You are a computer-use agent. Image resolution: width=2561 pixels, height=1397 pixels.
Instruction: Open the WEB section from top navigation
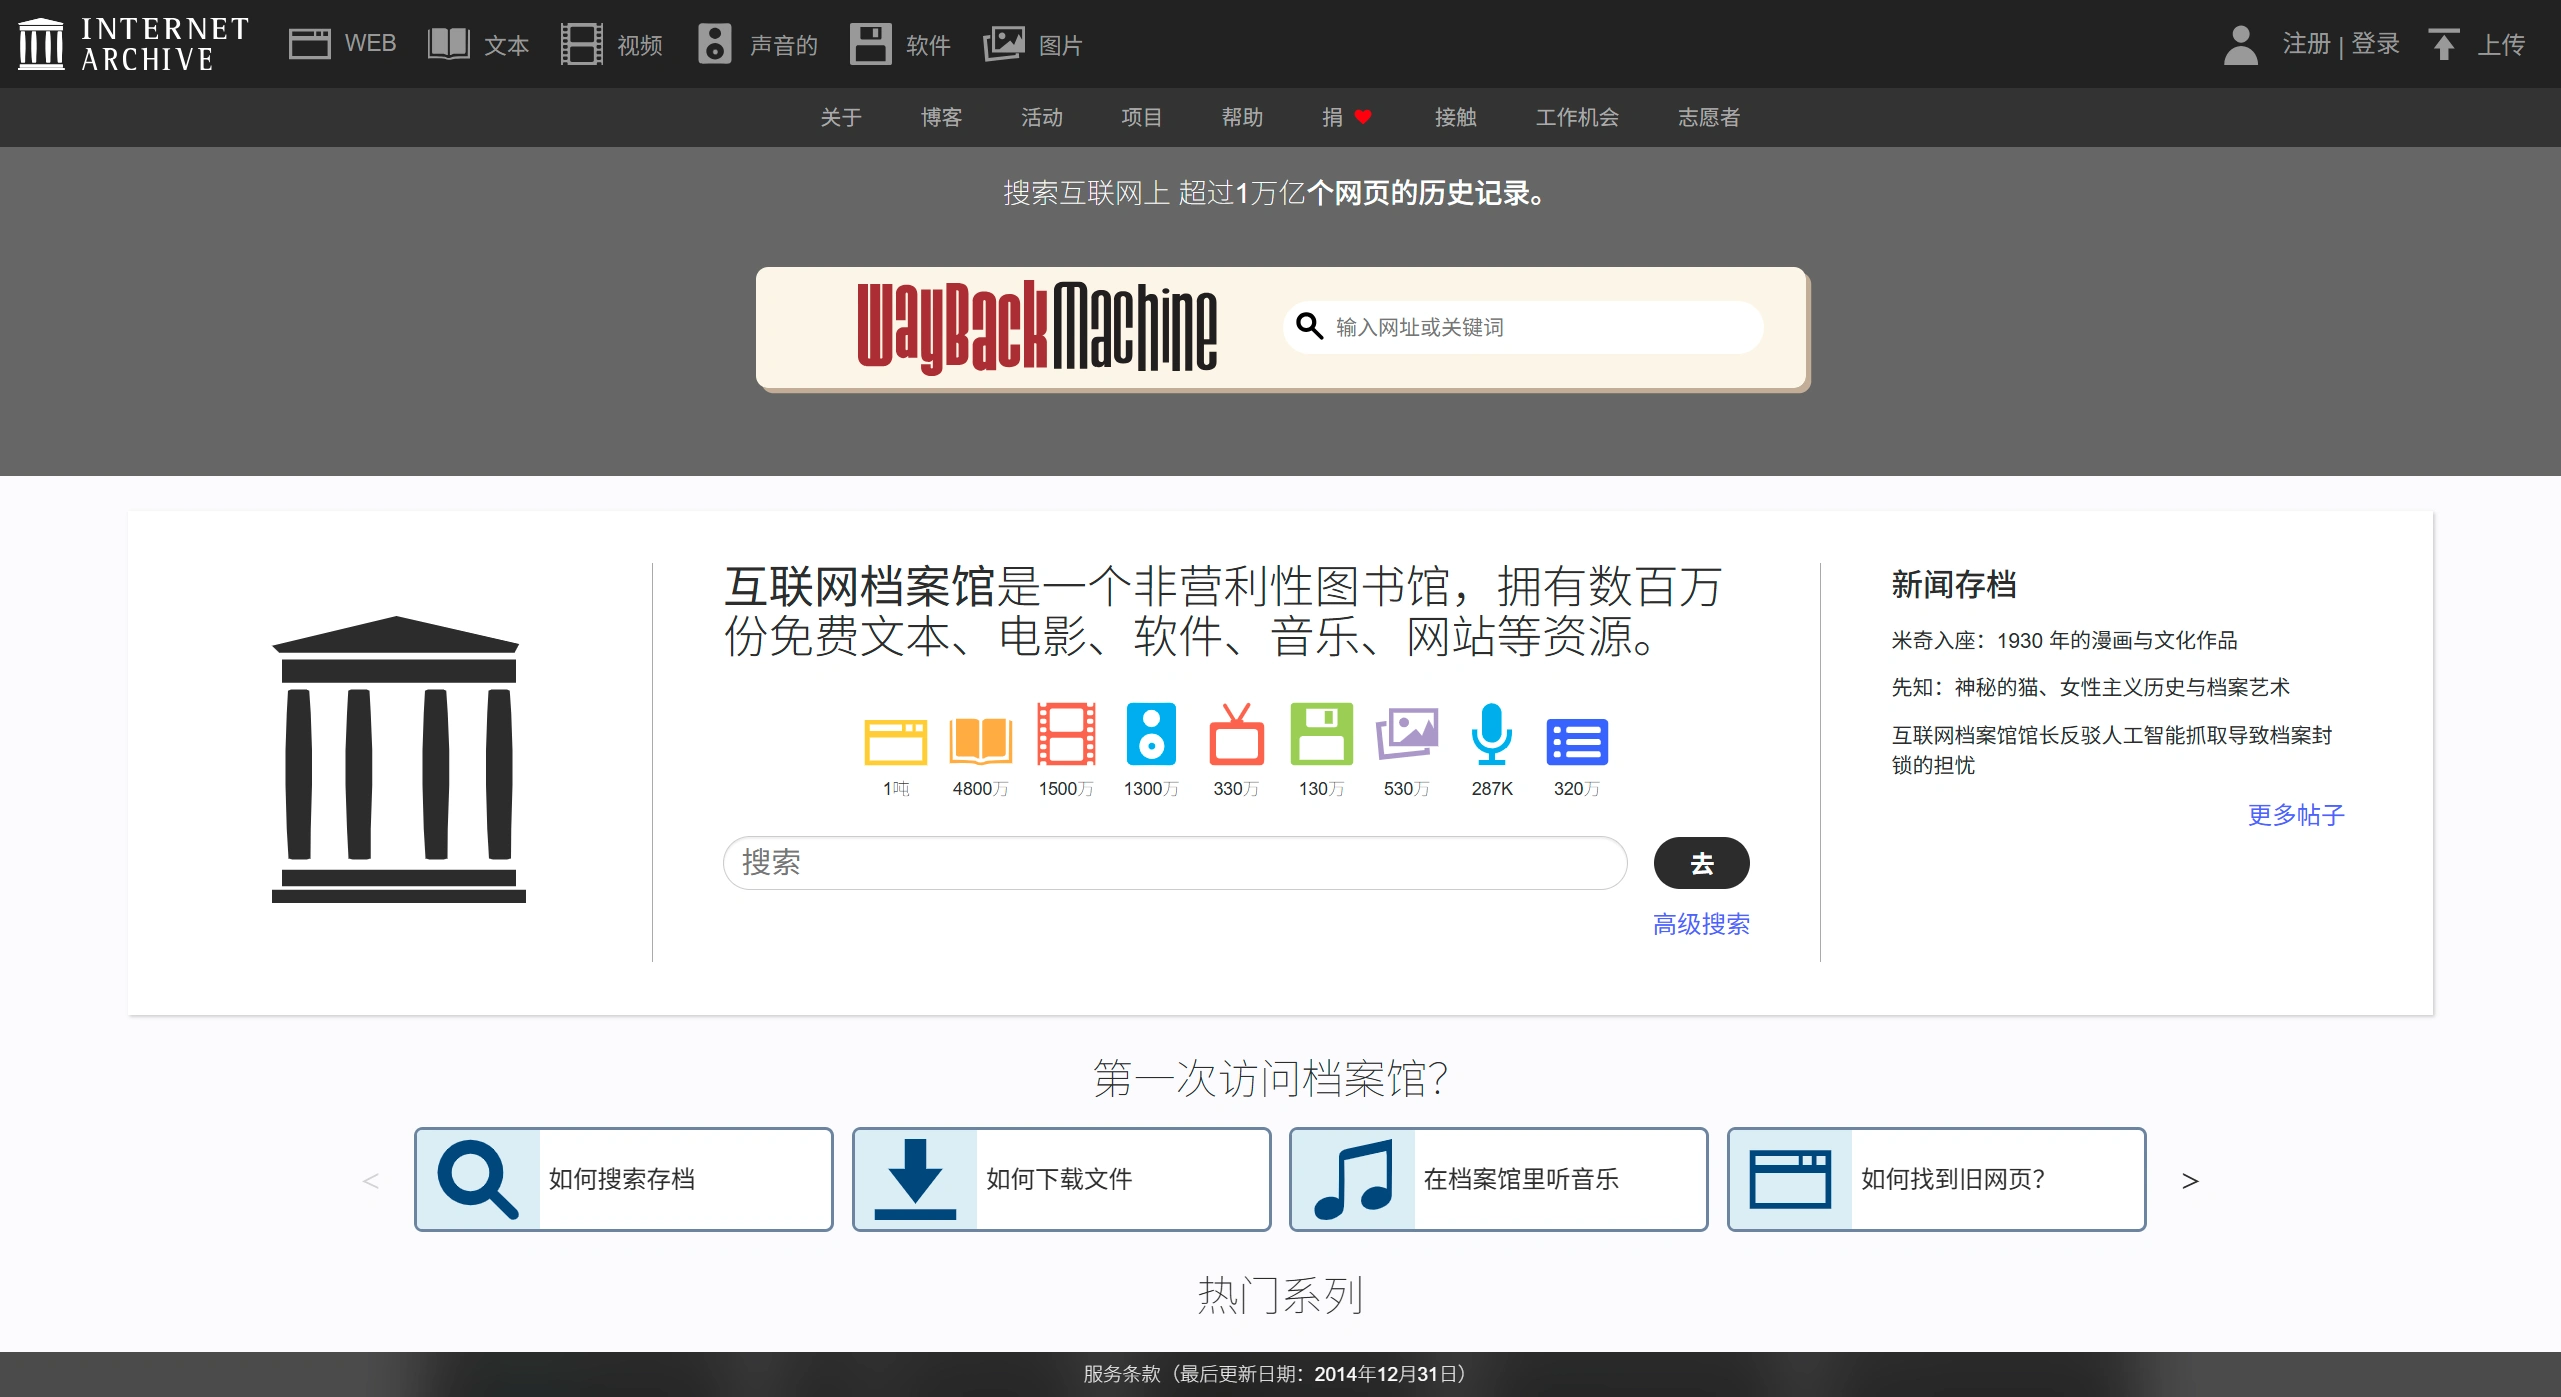311,43
